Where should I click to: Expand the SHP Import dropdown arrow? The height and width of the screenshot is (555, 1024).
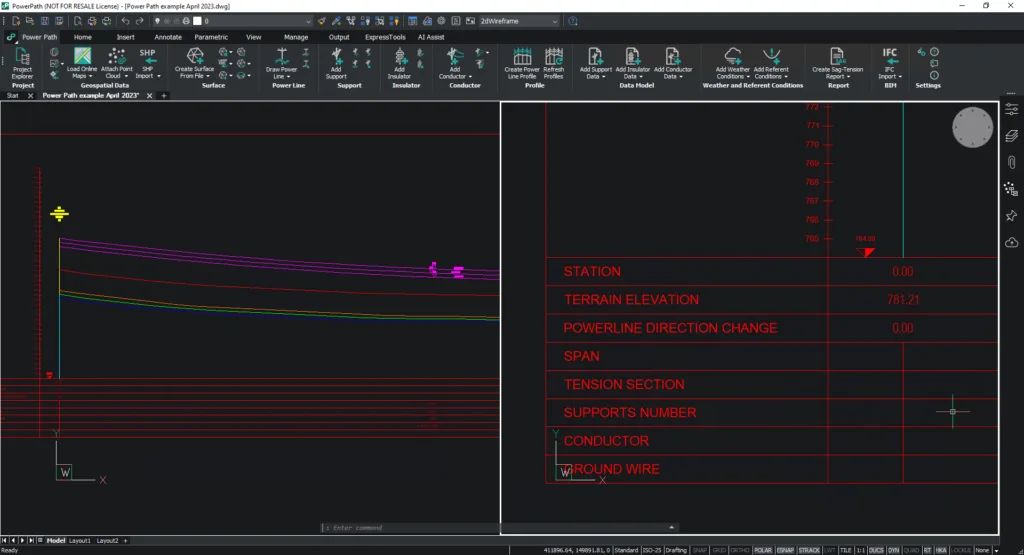[159, 76]
